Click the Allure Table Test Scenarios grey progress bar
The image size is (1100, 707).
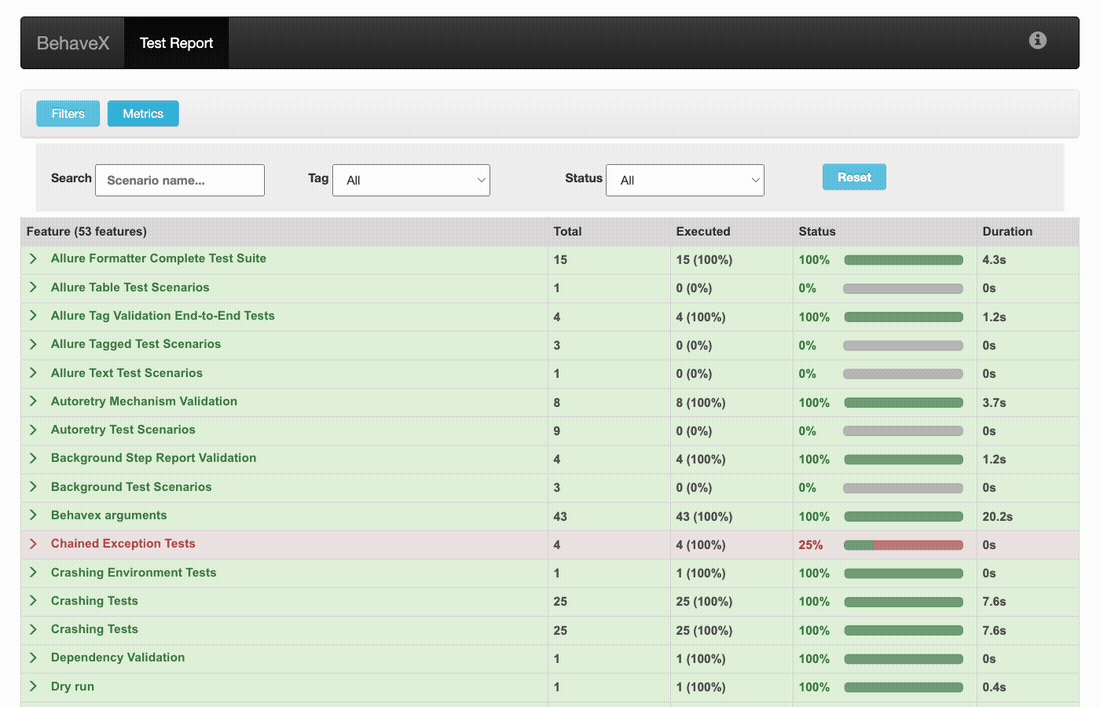[x=904, y=288]
